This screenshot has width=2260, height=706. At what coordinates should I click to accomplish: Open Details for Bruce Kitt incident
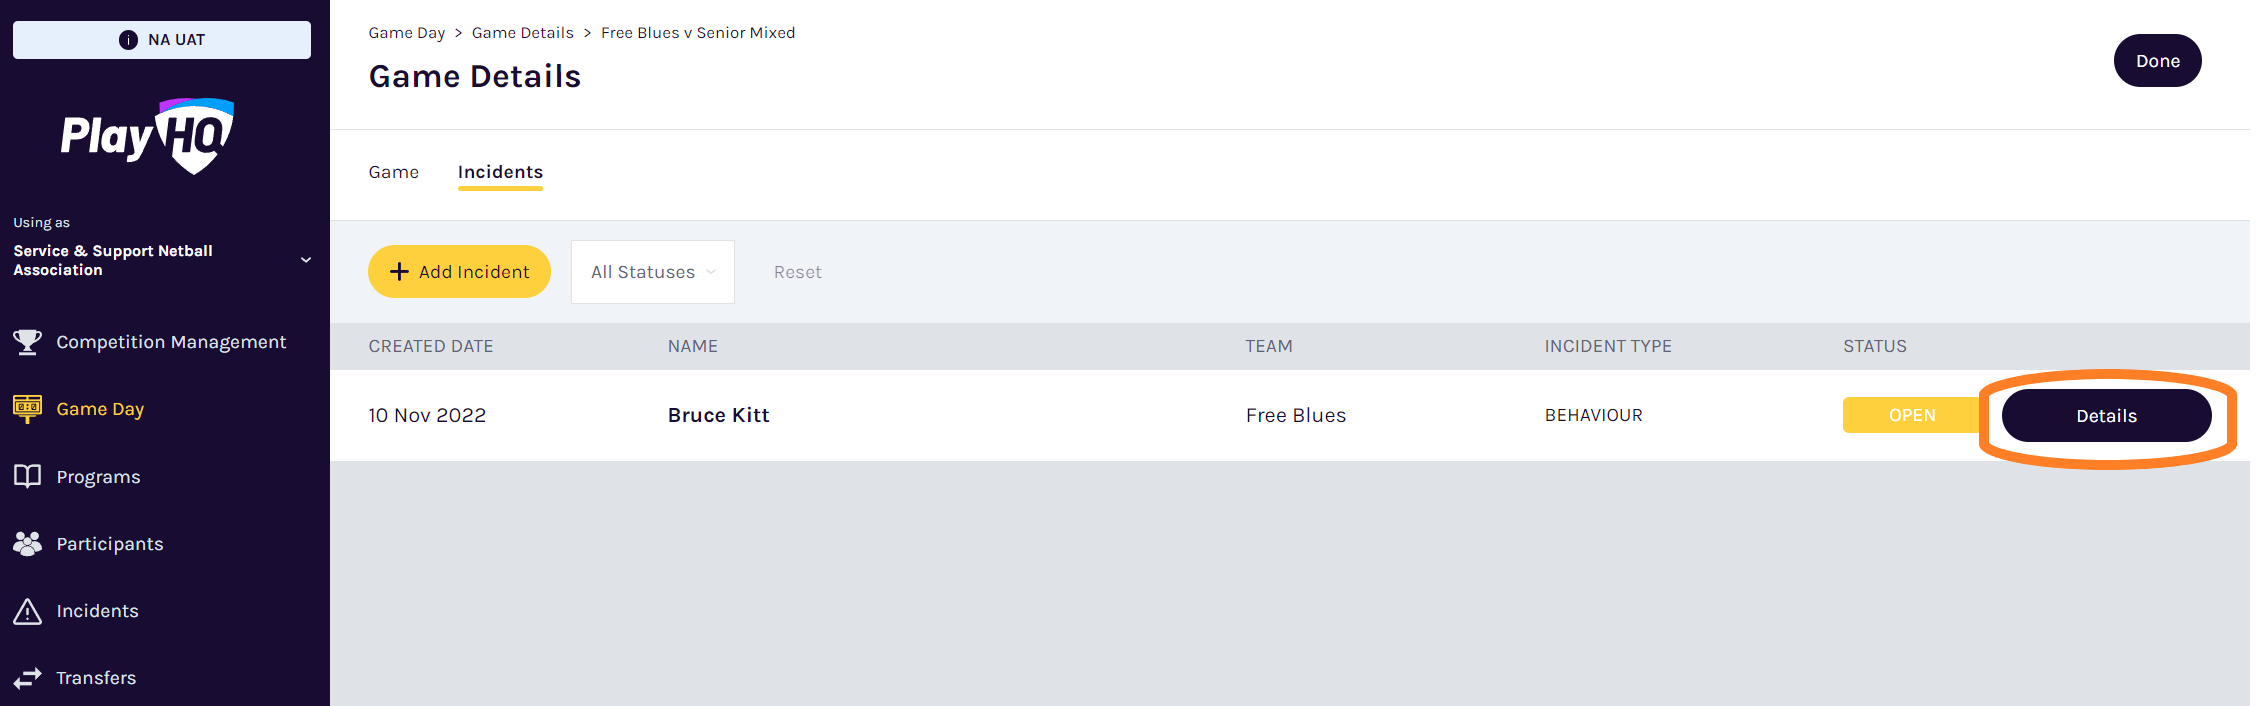[2106, 416]
